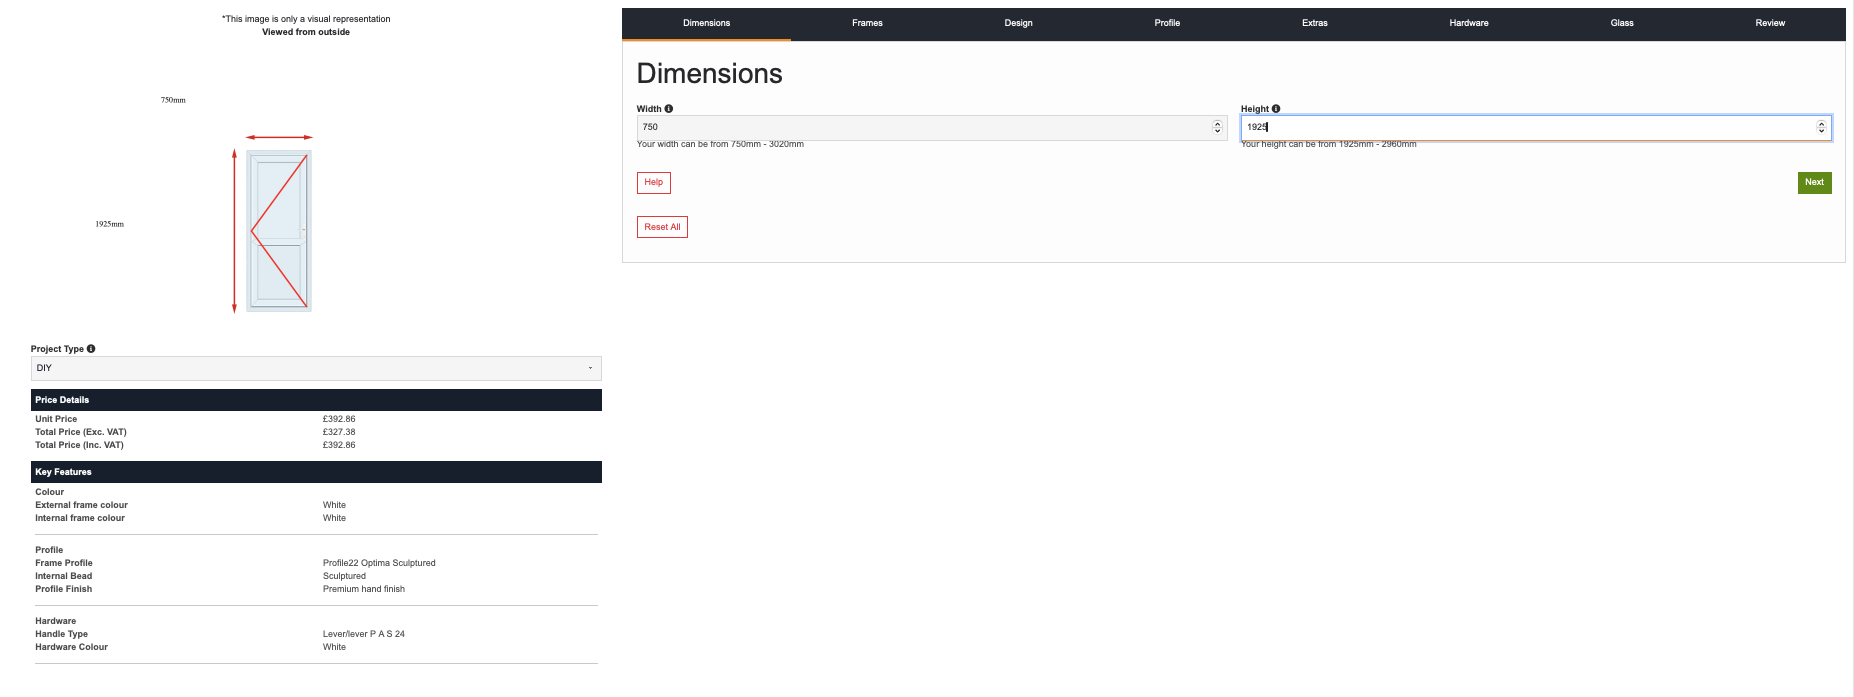
Task: Click into the Width input field
Action: [920, 127]
